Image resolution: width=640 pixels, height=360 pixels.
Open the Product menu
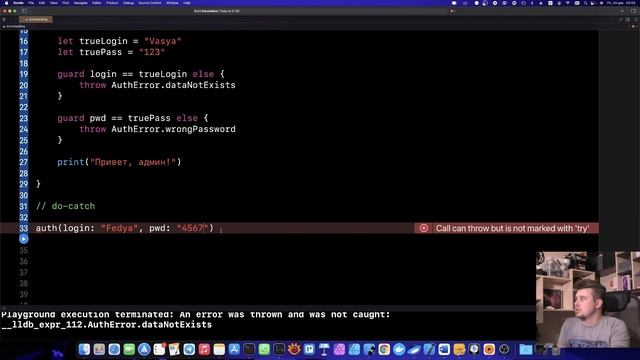112,3
